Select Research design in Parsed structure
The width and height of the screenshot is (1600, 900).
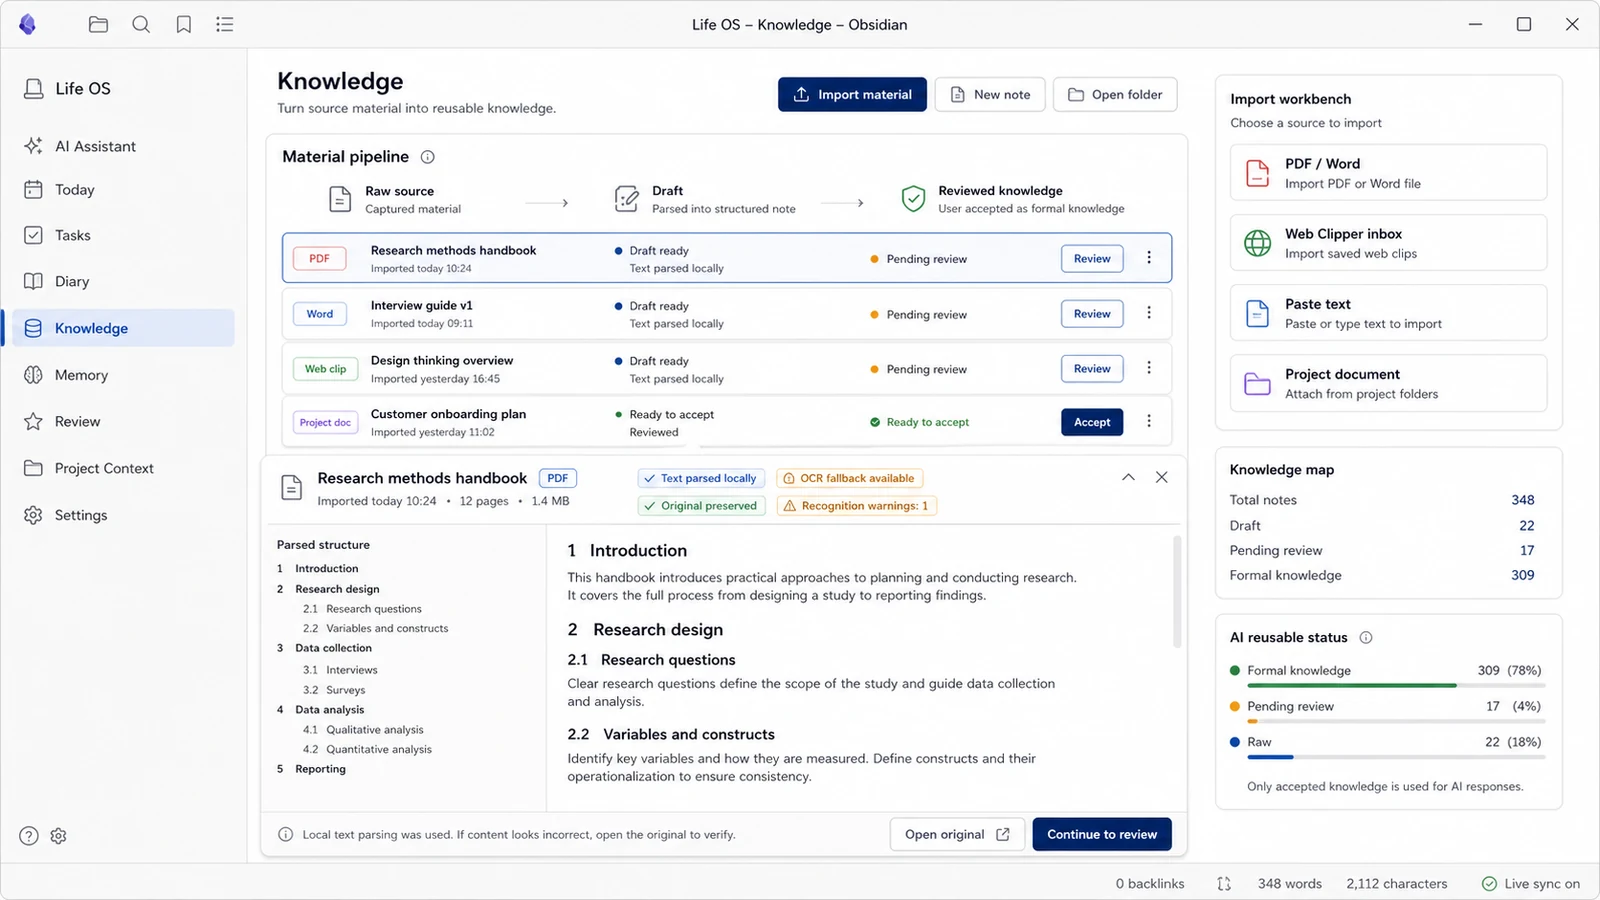click(328, 589)
